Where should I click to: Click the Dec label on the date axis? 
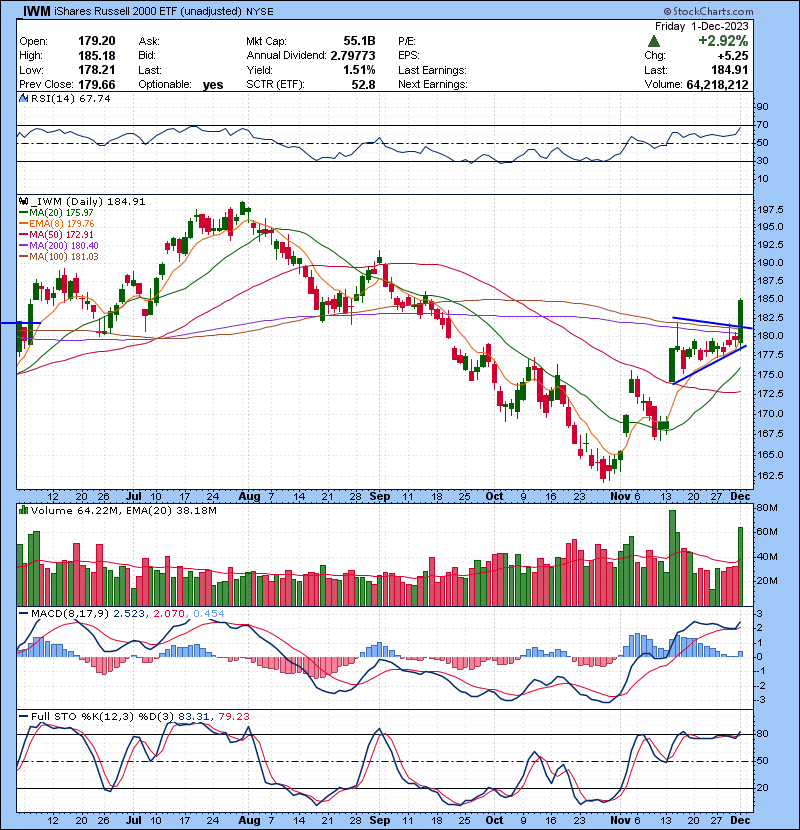pyautogui.click(x=741, y=495)
